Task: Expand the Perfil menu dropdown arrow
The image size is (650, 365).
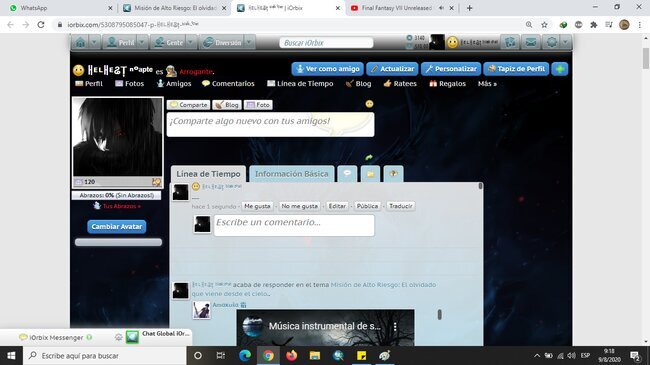Action: click(142, 42)
